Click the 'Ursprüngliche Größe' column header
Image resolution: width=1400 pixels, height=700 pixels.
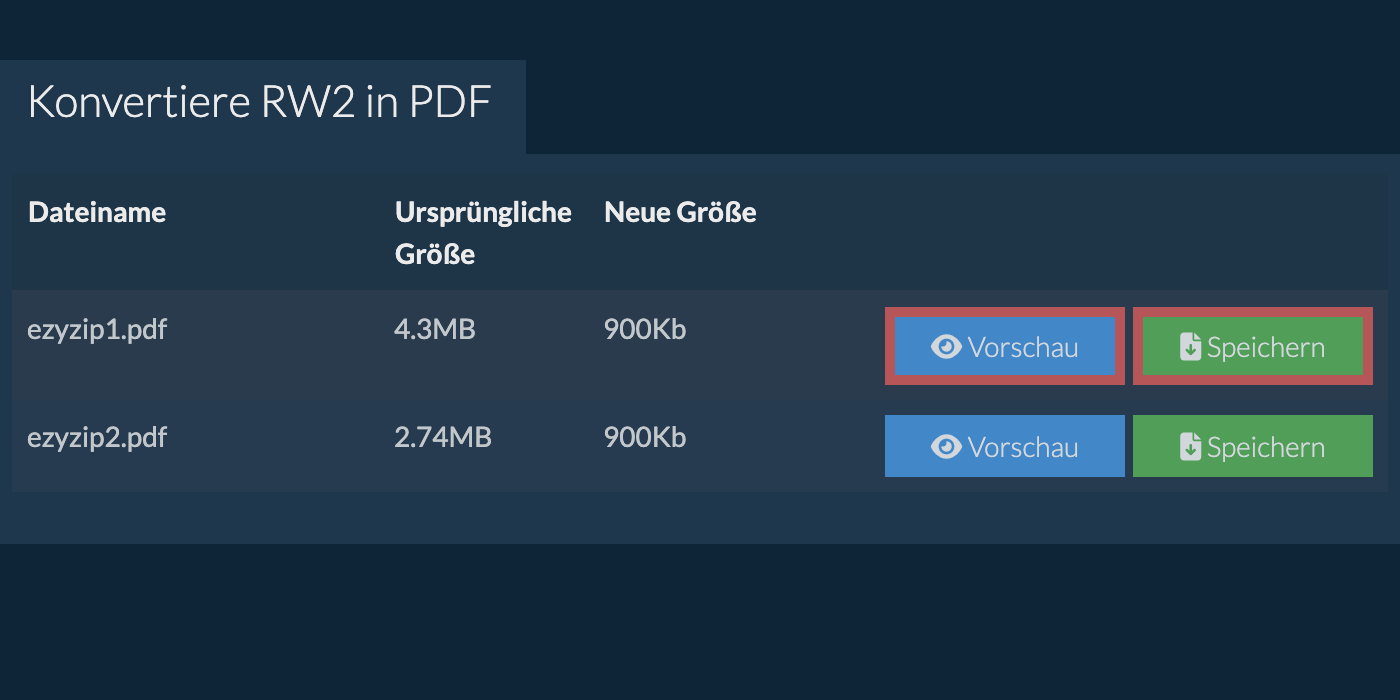click(483, 232)
